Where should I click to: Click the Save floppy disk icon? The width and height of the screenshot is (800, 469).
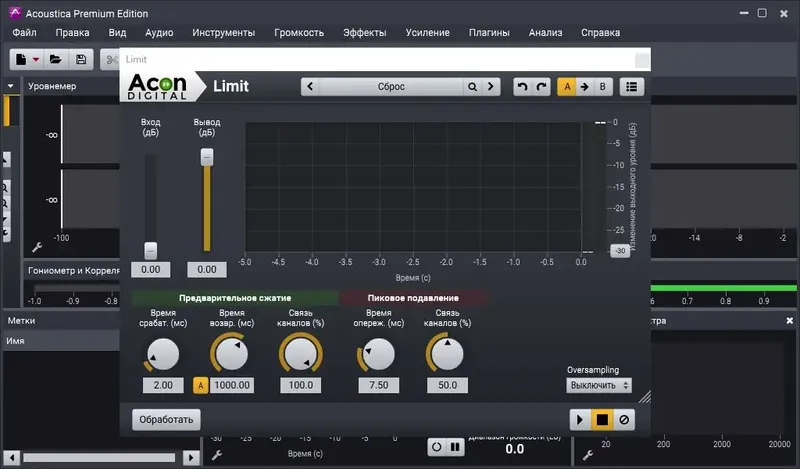pyautogui.click(x=81, y=60)
